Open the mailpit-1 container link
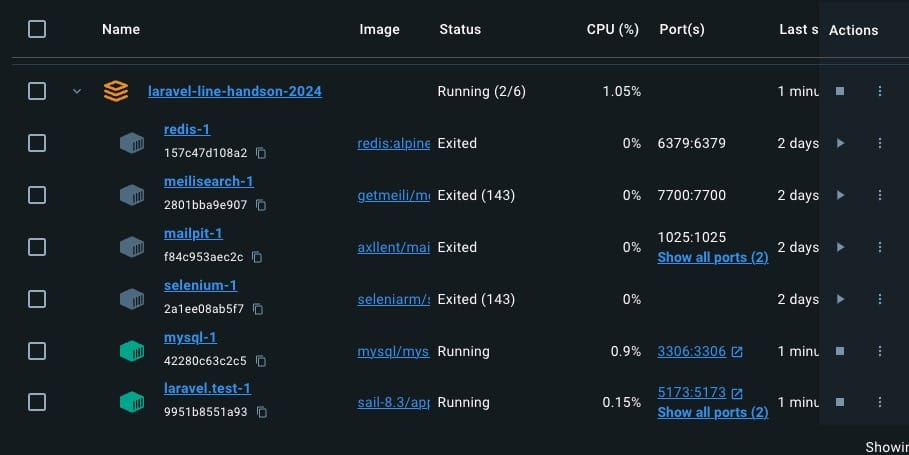The image size is (909, 455). coord(193,234)
